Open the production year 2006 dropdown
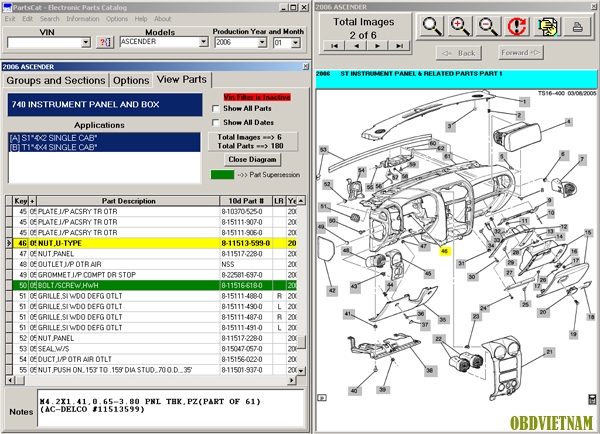Screen dimensions: 600x434 coord(262,42)
